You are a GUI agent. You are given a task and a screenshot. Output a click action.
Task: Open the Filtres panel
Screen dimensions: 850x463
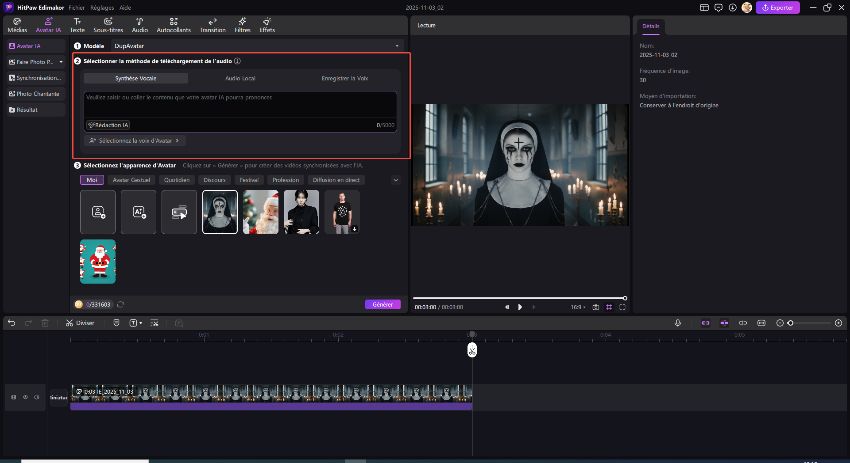(x=242, y=24)
